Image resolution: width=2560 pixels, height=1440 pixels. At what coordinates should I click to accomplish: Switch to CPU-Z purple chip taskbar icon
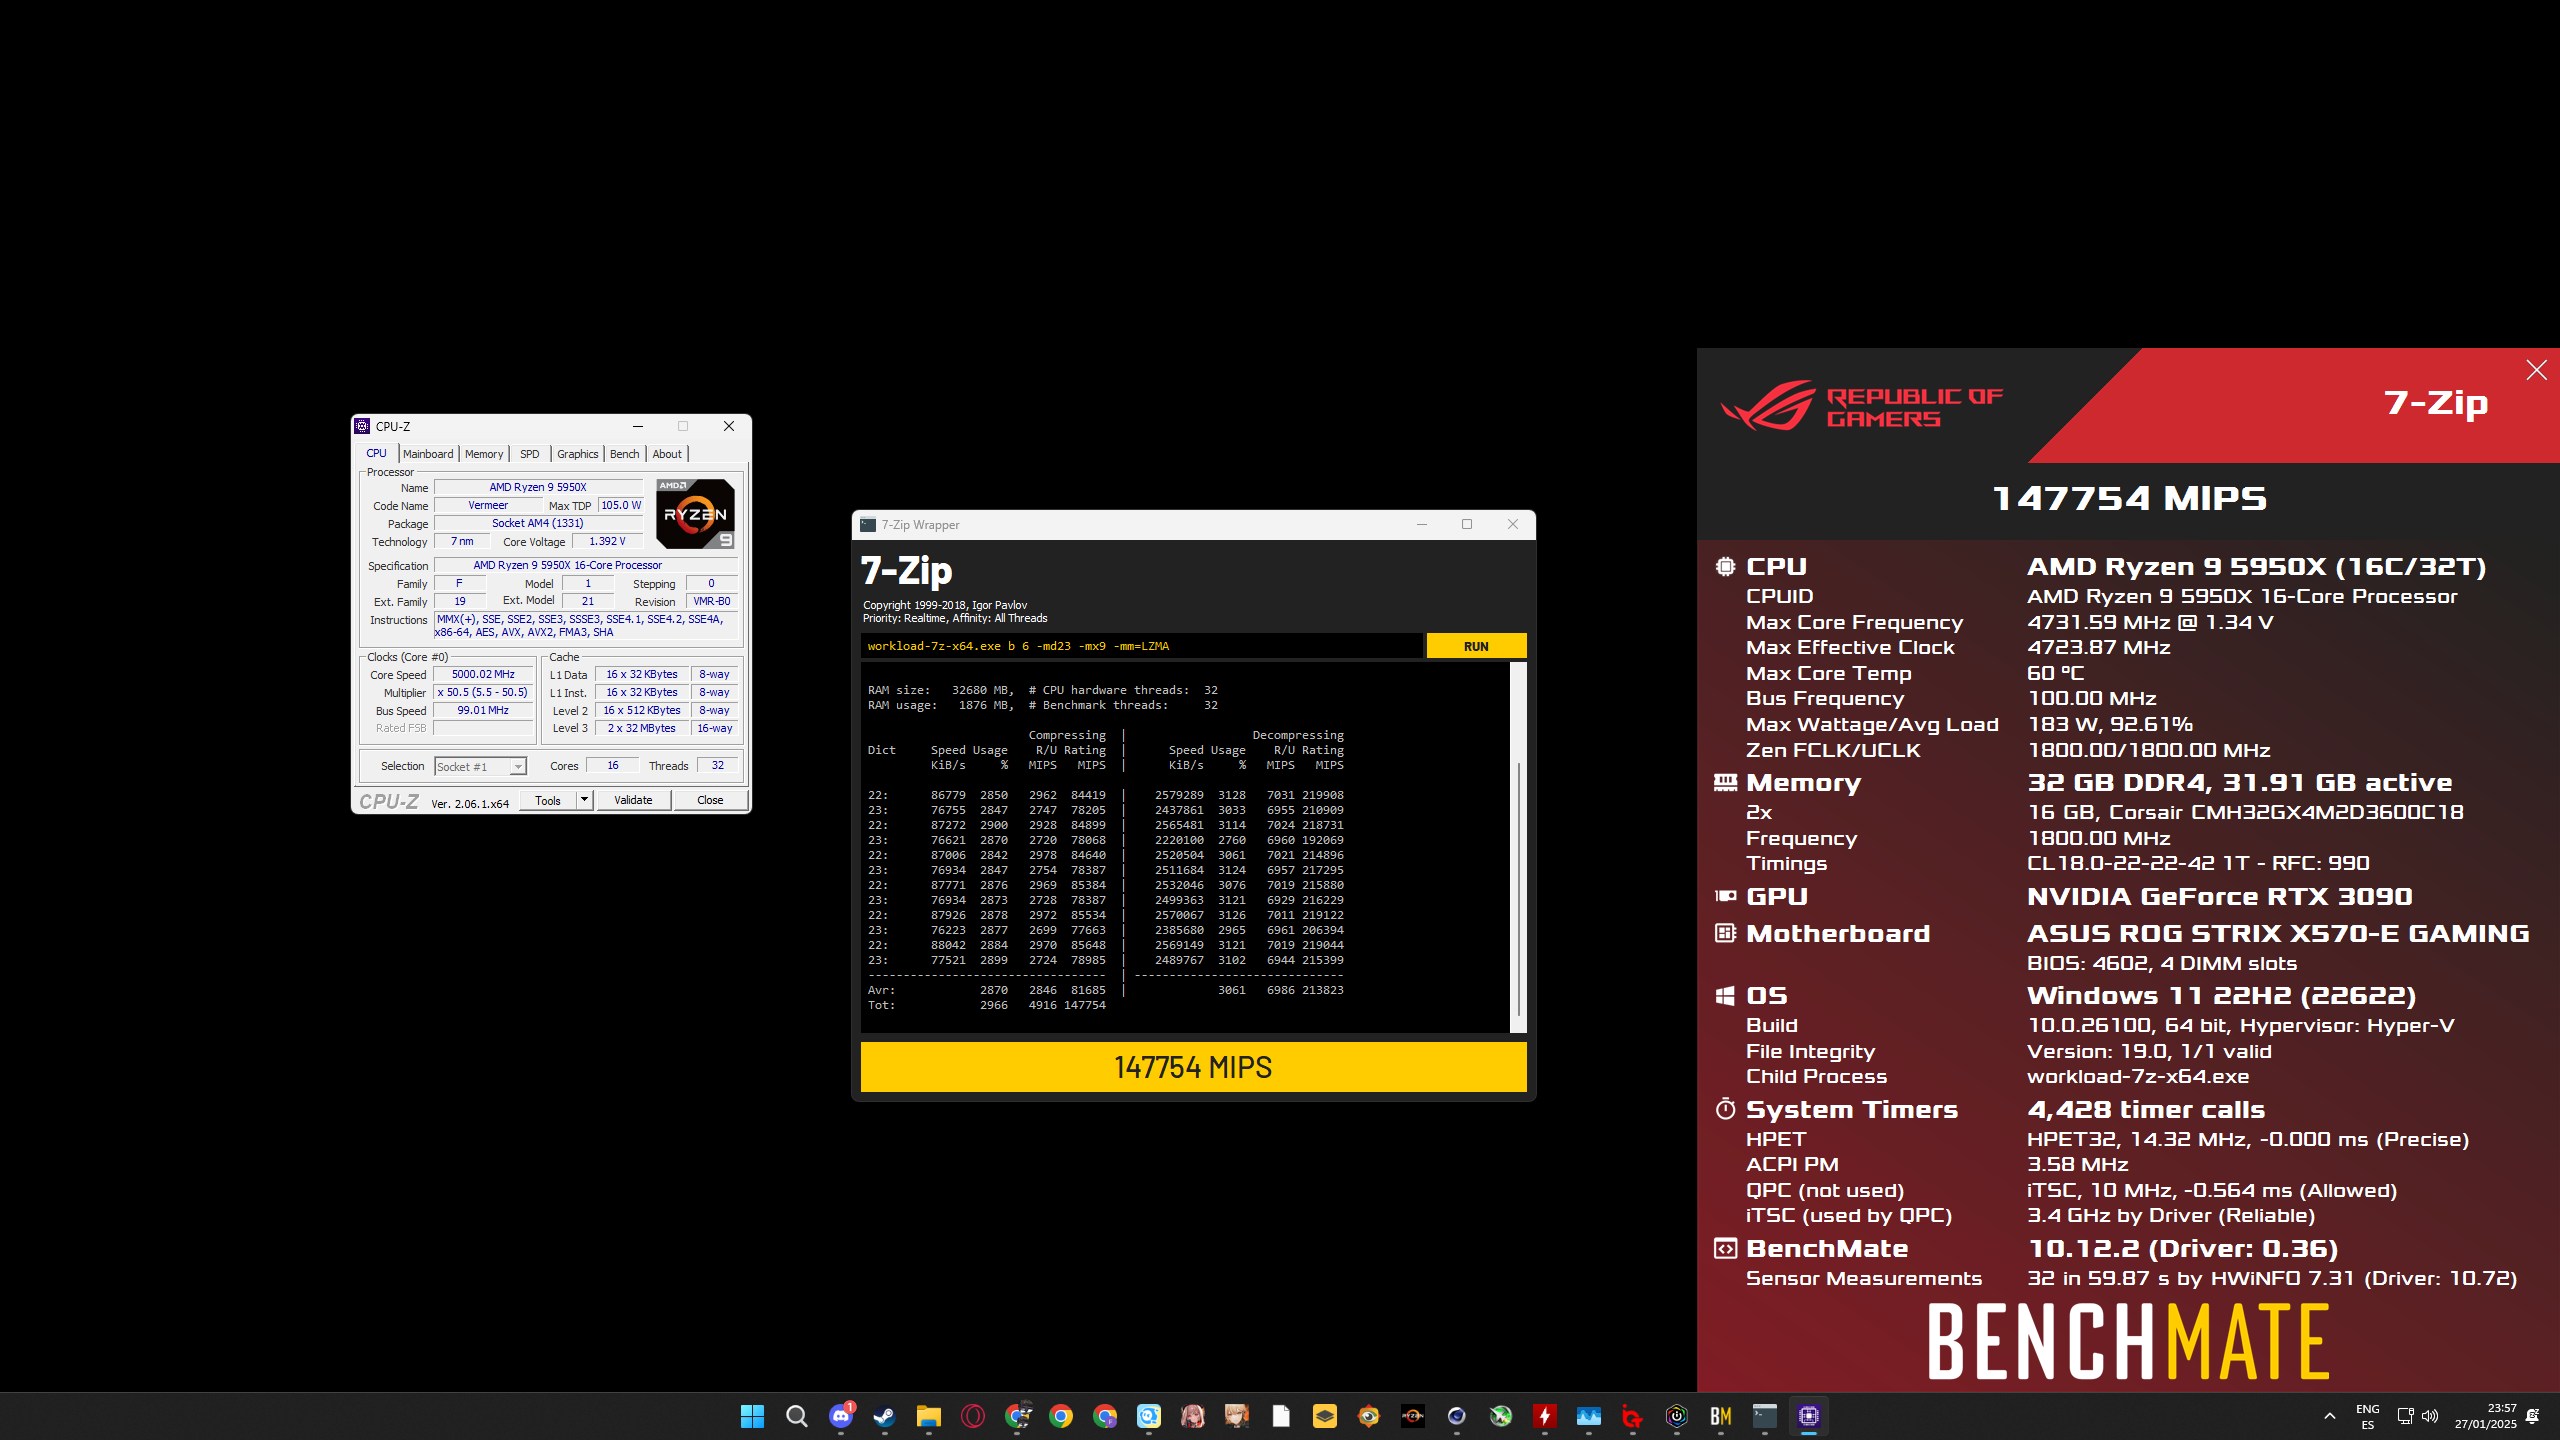[x=1808, y=1416]
